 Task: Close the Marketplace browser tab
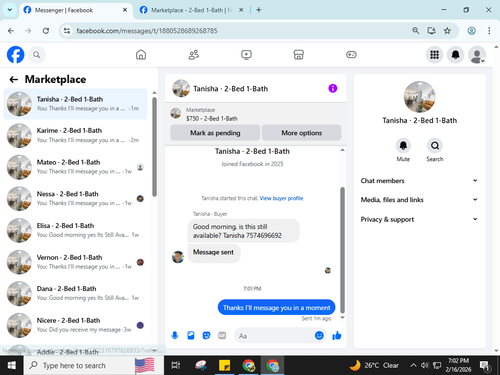pos(241,10)
